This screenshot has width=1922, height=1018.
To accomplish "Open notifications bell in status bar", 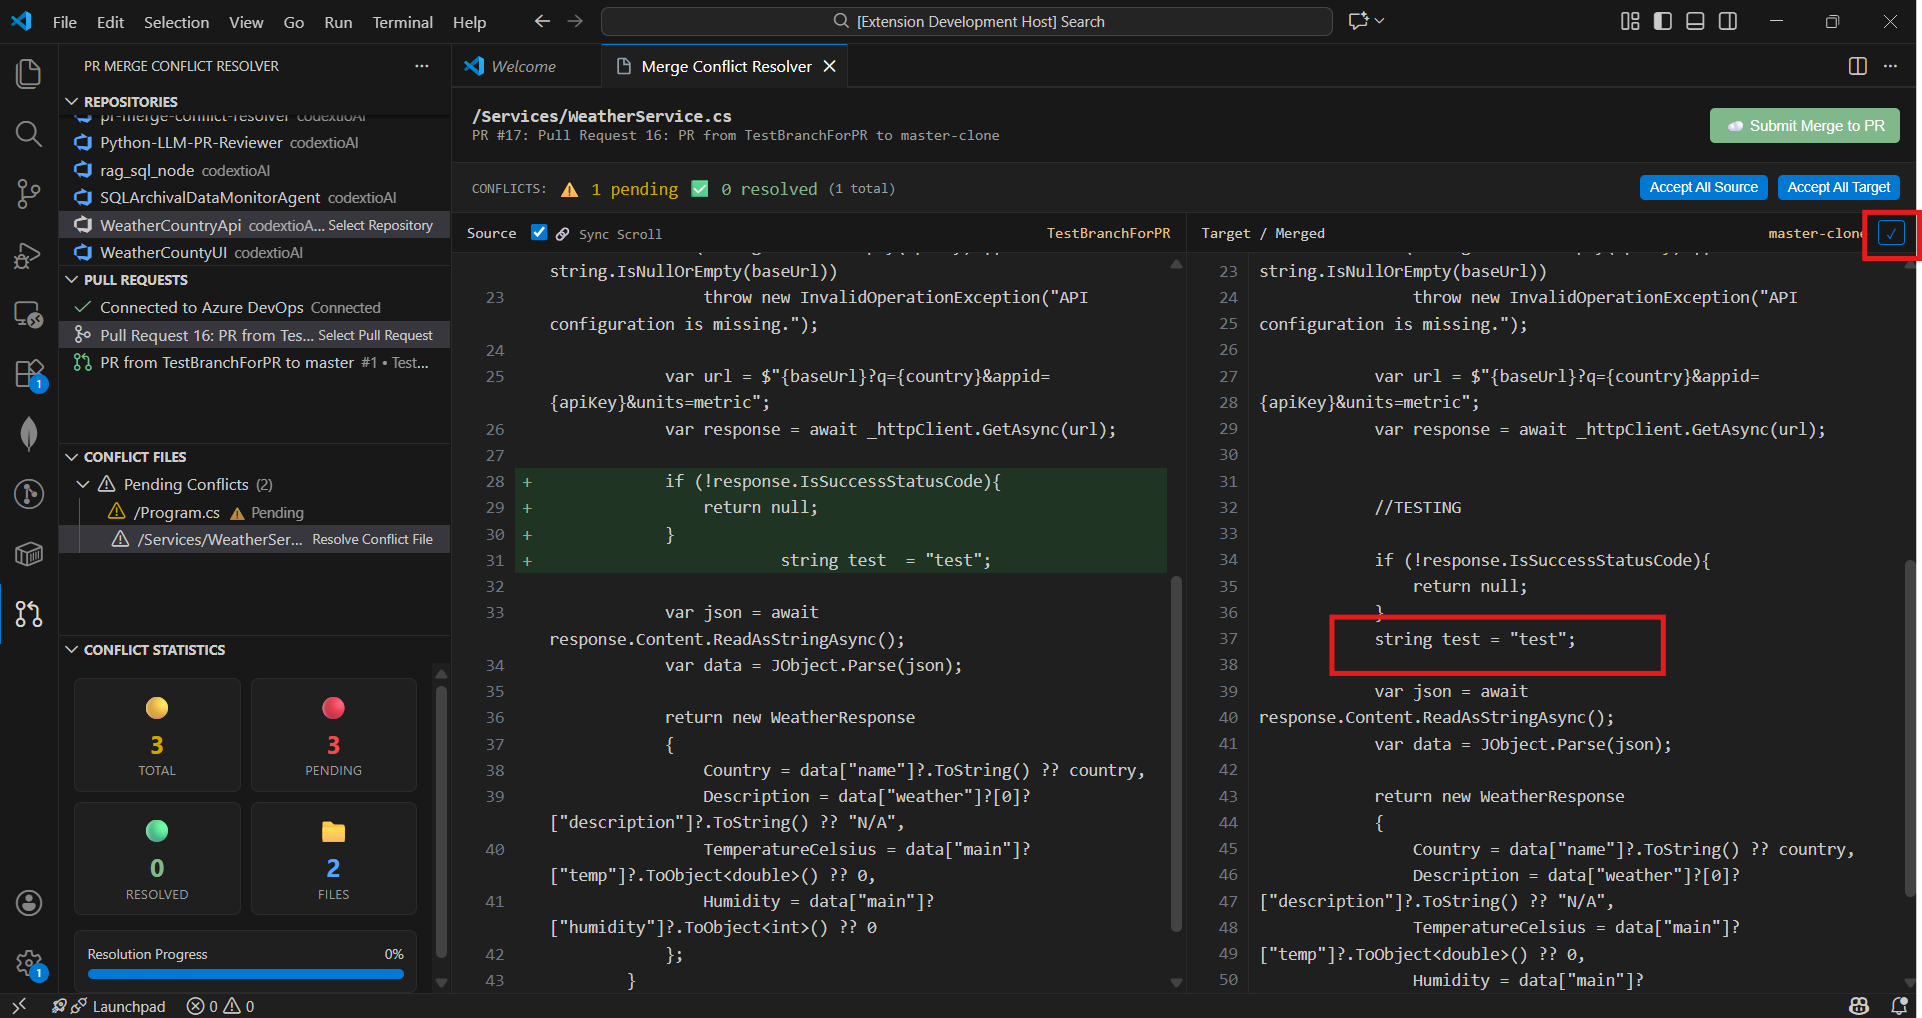I will tap(1899, 1006).
